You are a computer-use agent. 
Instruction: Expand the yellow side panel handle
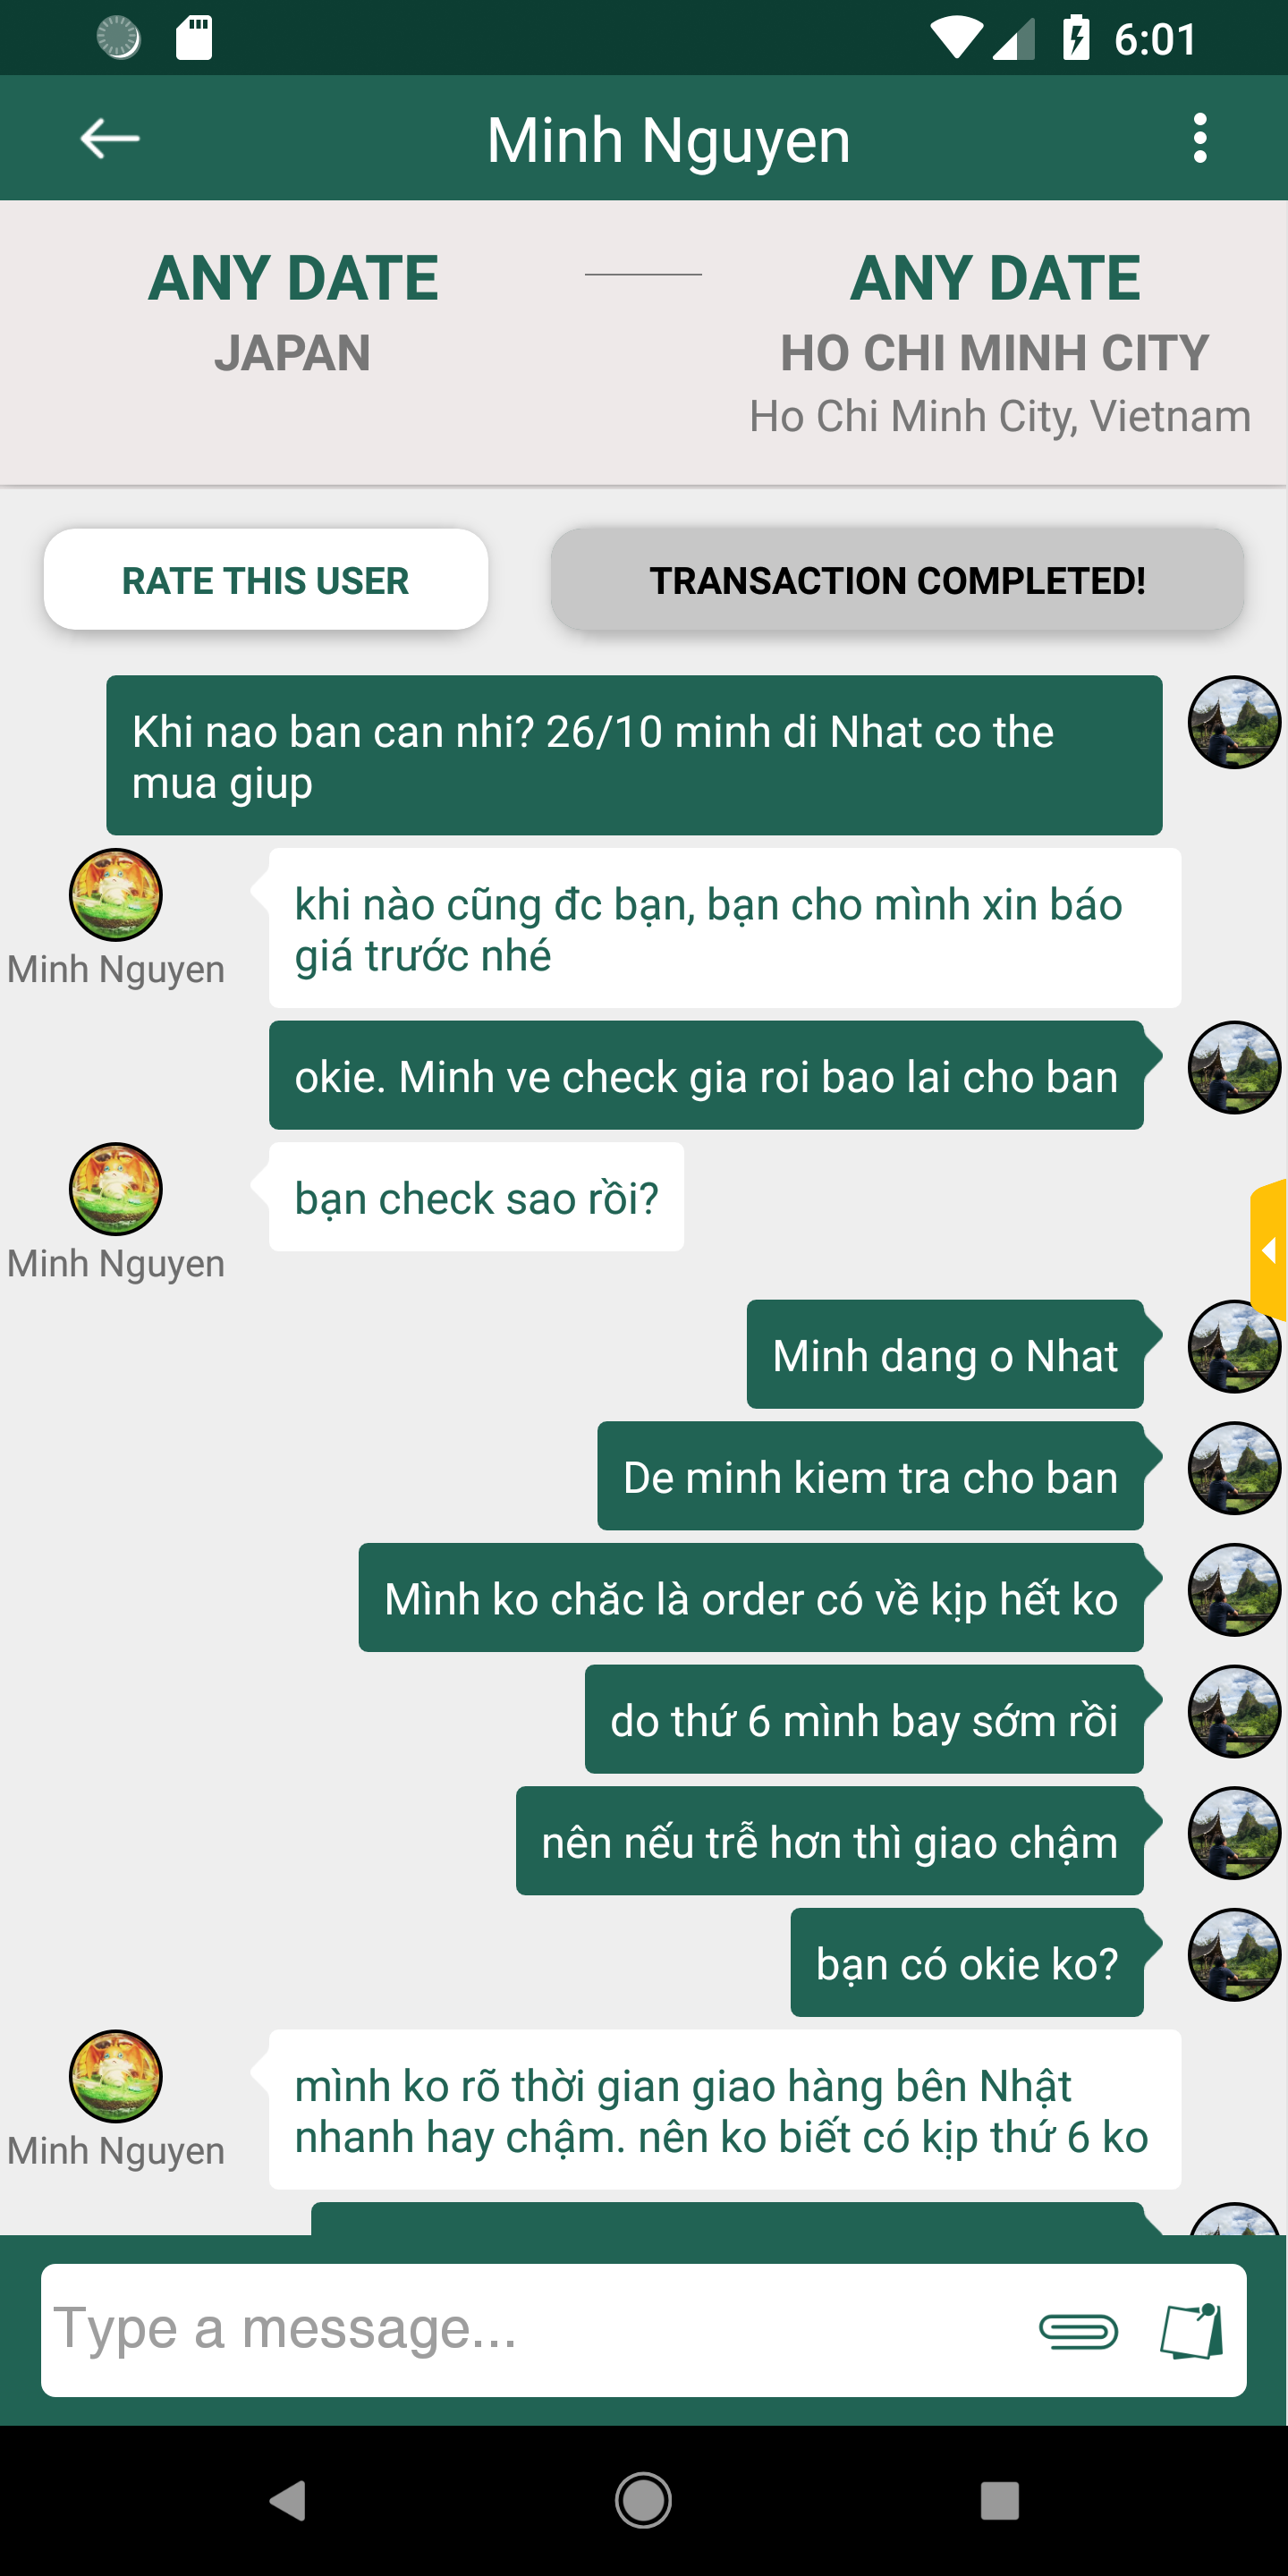(1268, 1250)
